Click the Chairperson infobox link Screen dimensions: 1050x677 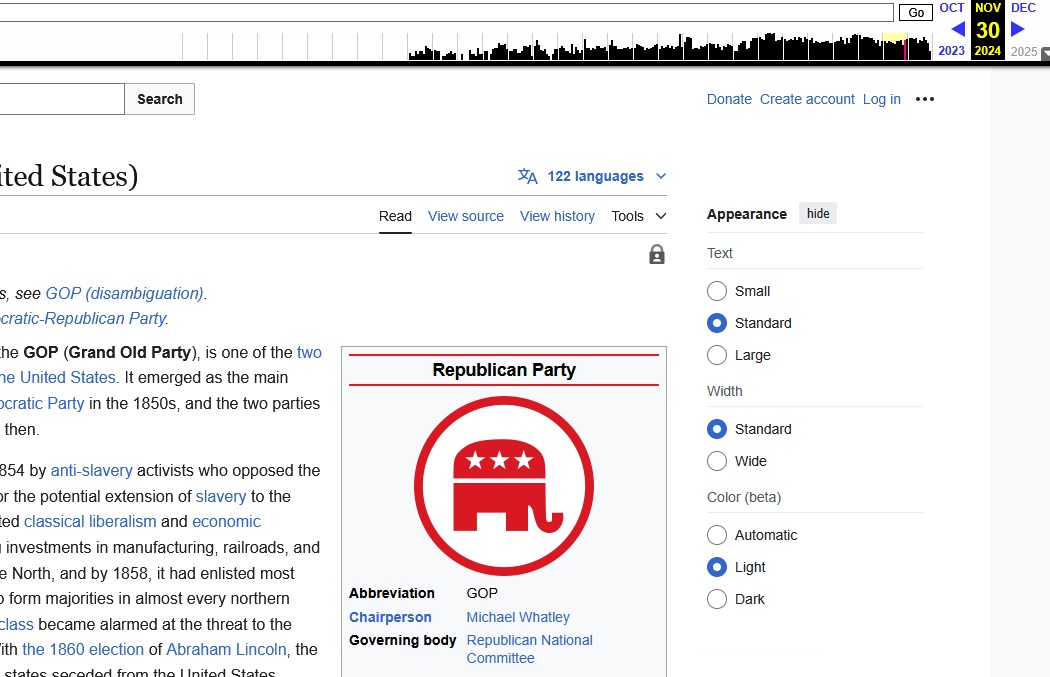pyautogui.click(x=390, y=617)
